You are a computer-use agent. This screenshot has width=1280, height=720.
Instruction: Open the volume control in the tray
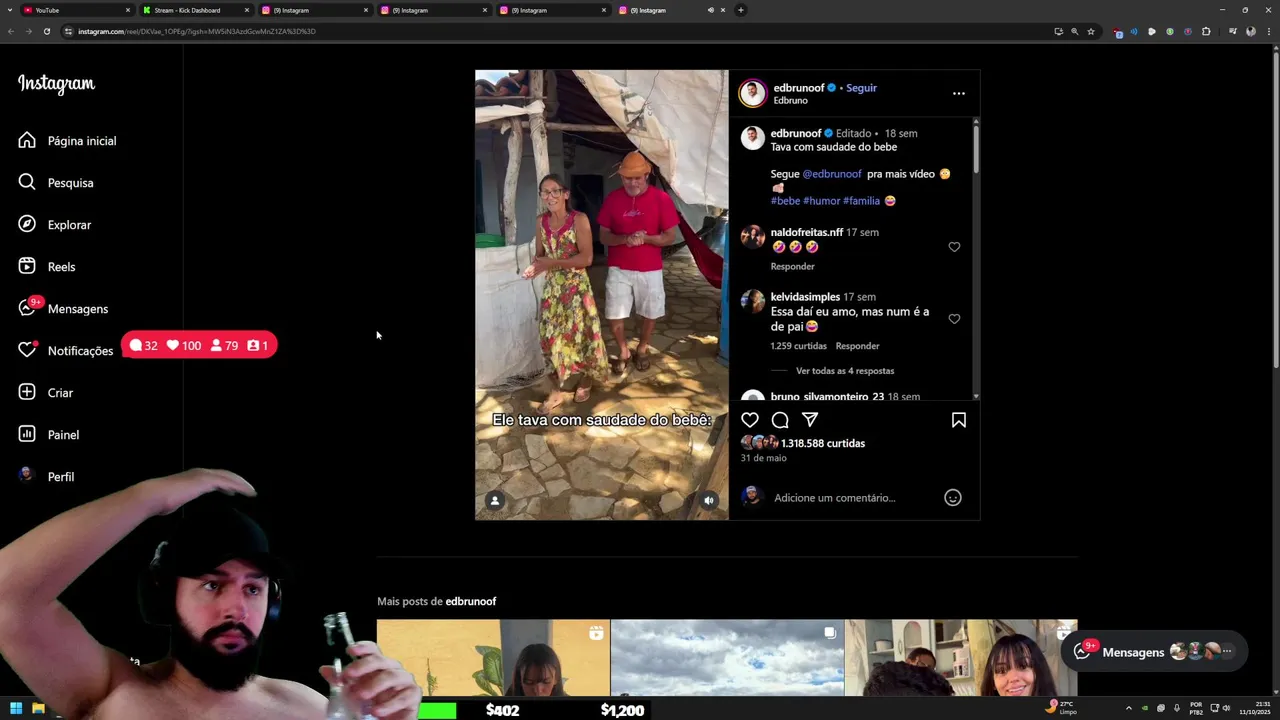pyautogui.click(x=1227, y=709)
